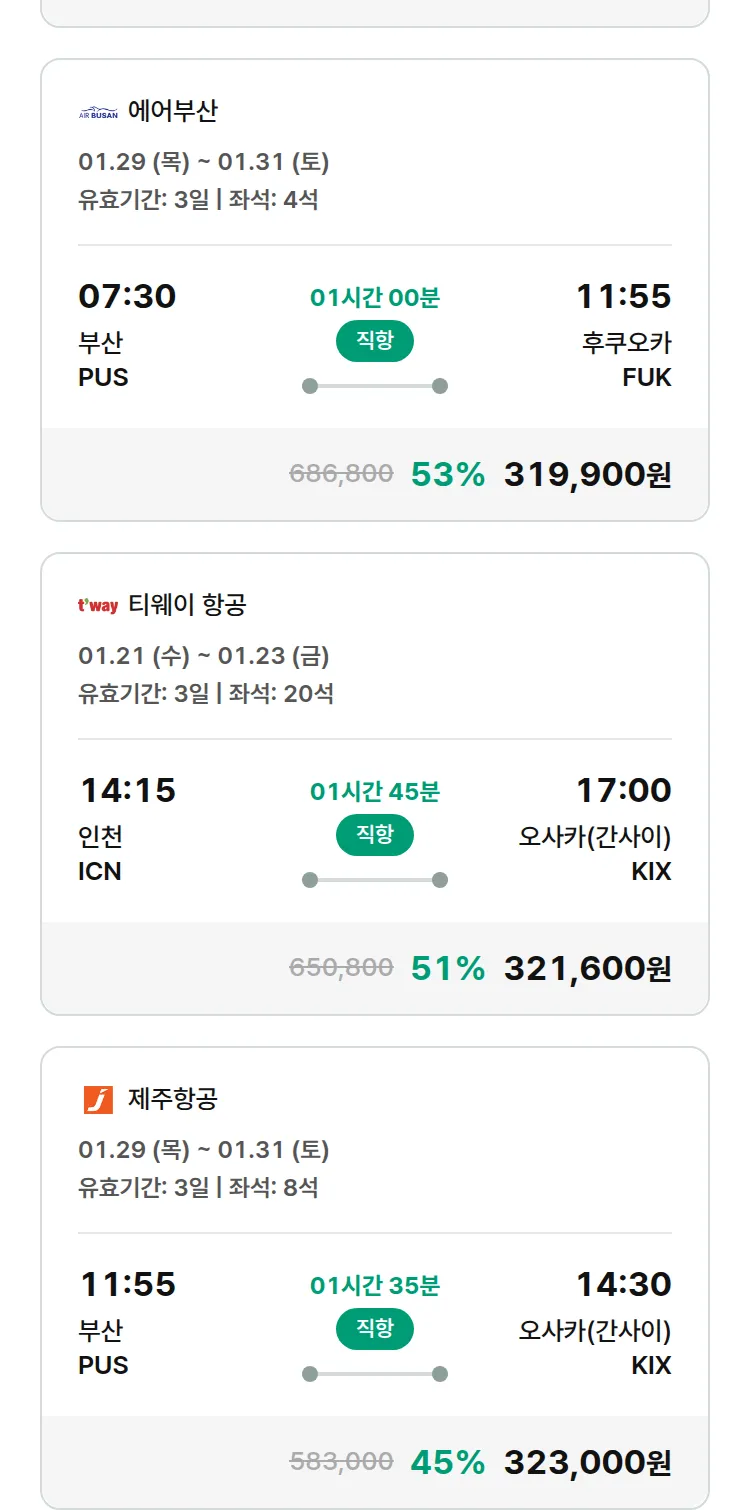Click the ICN departure airport code
The image size is (750, 1510).
click(x=100, y=872)
